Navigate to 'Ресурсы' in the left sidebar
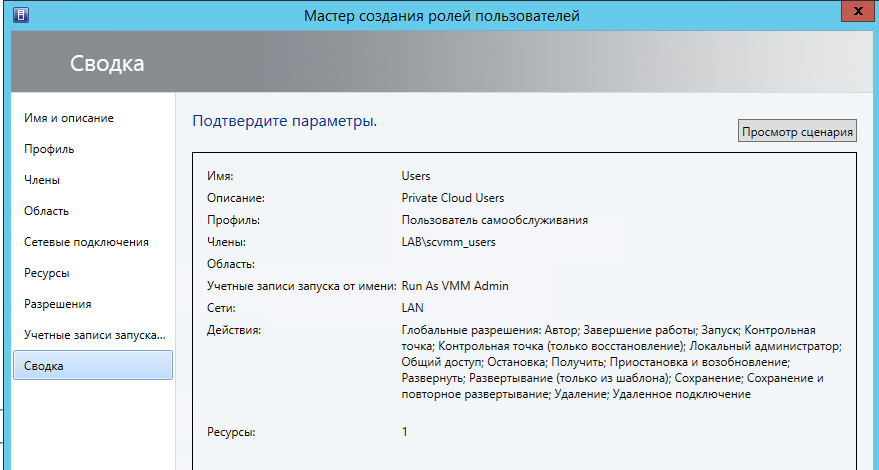 pos(47,273)
